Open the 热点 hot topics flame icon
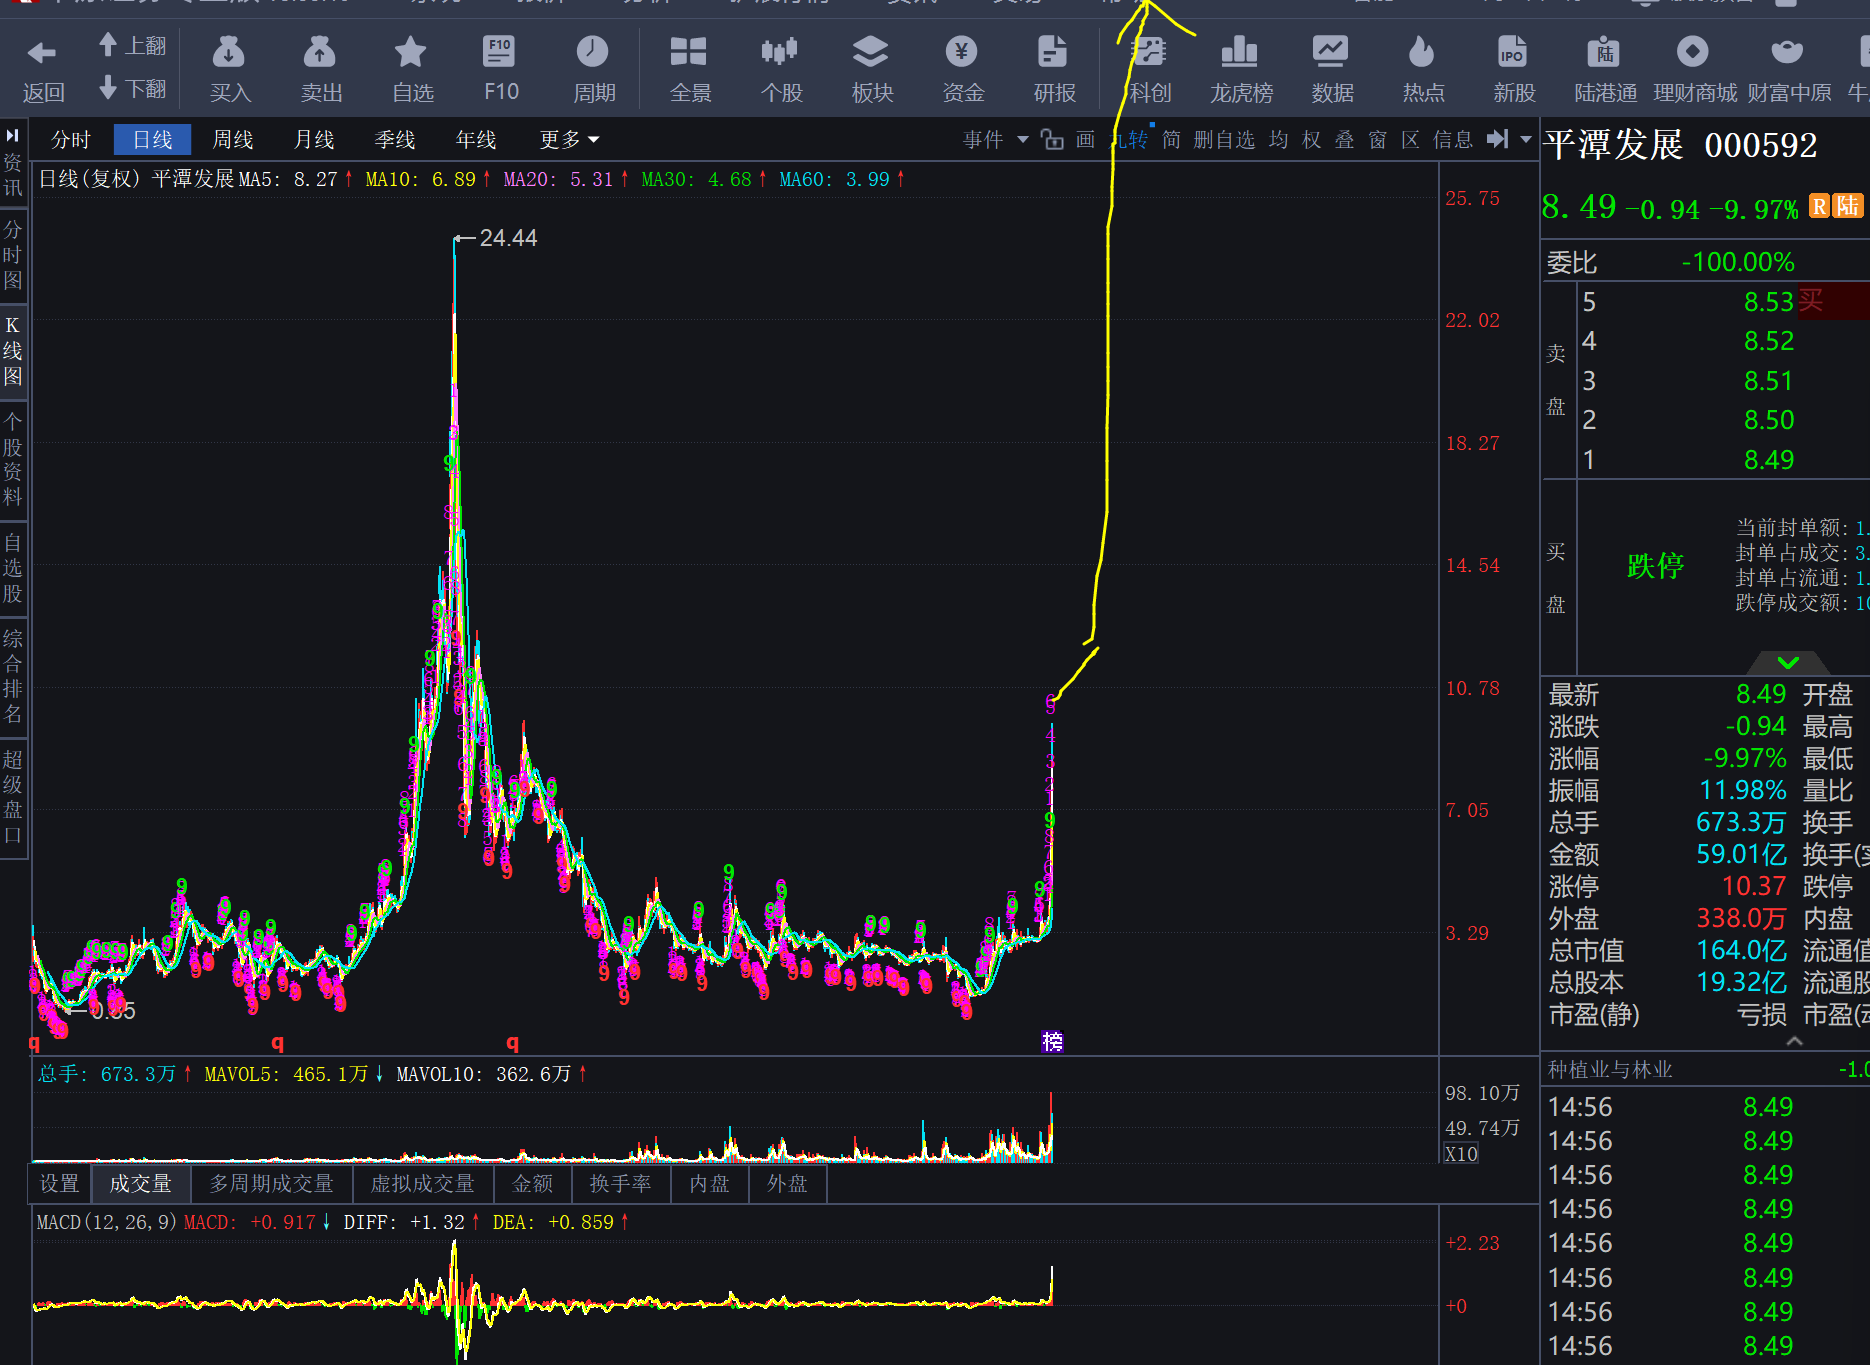This screenshot has width=1870, height=1365. [x=1422, y=67]
